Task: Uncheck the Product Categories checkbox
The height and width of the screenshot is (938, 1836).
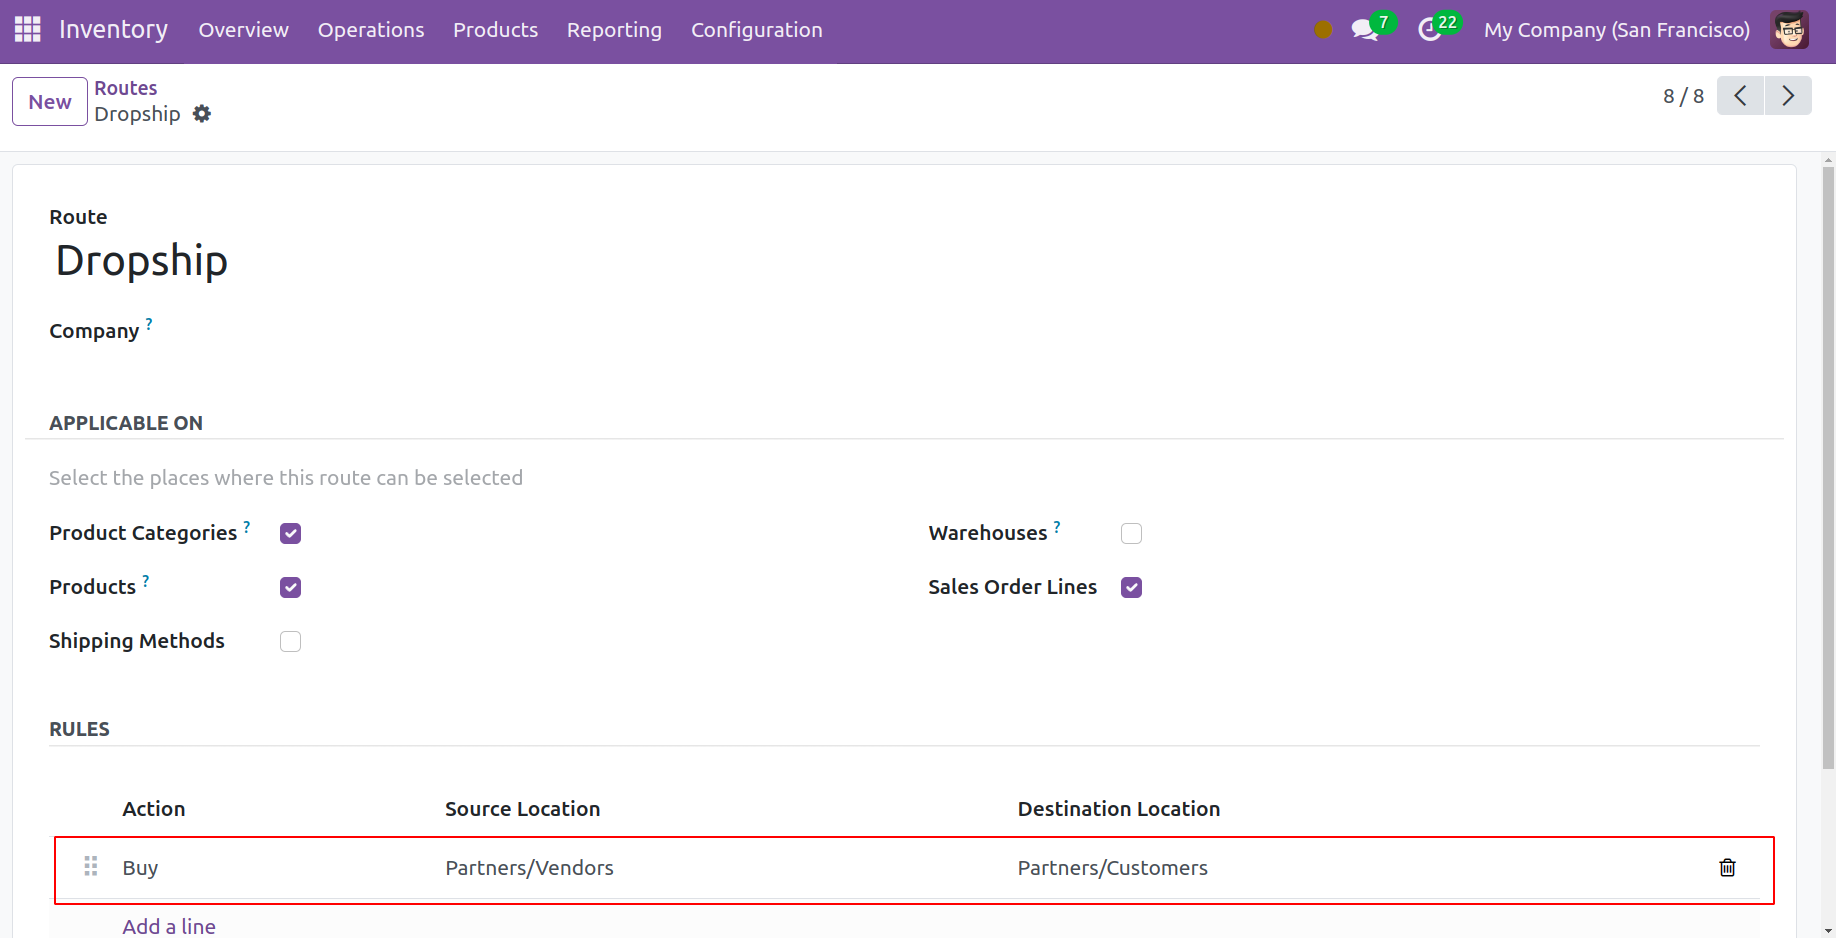Action: click(291, 534)
